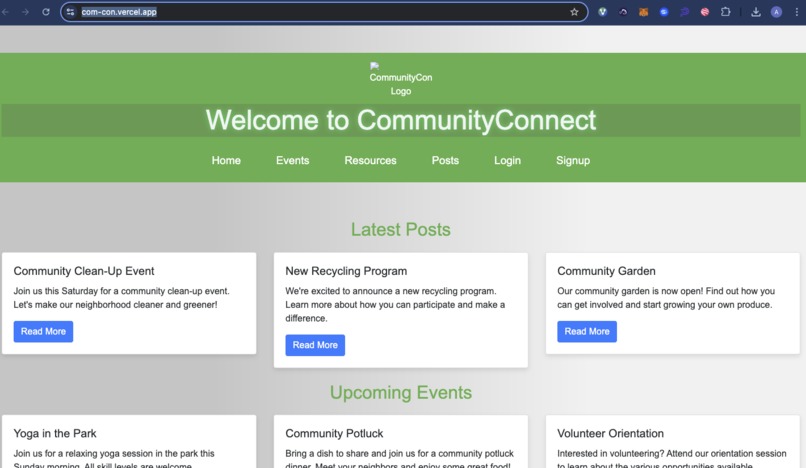This screenshot has height=468, width=806.
Task: Open the profile avatar 'A'
Action: [776, 12]
